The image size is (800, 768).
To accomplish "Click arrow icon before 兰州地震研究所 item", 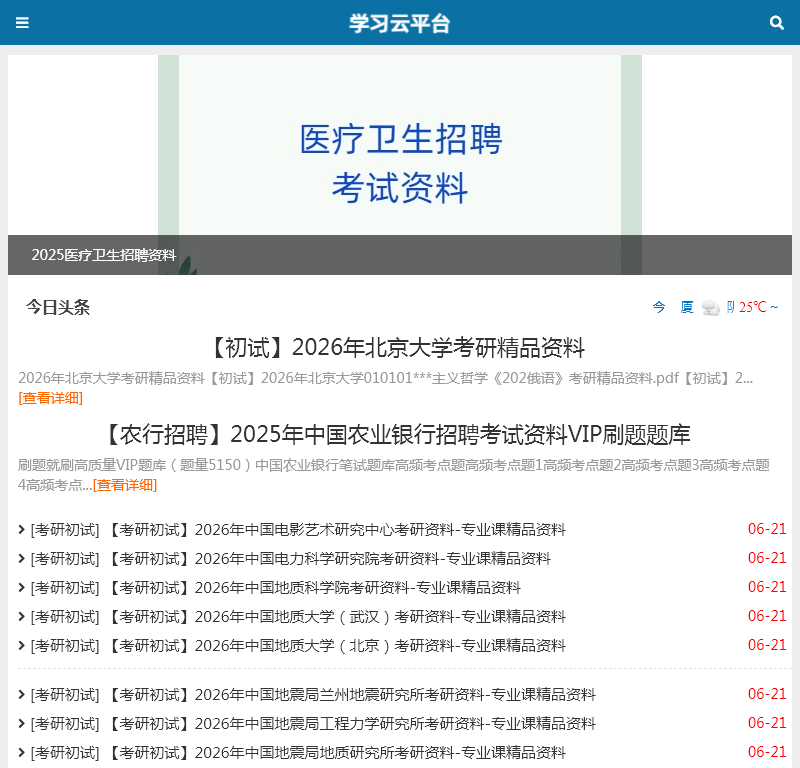I will tap(22, 694).
